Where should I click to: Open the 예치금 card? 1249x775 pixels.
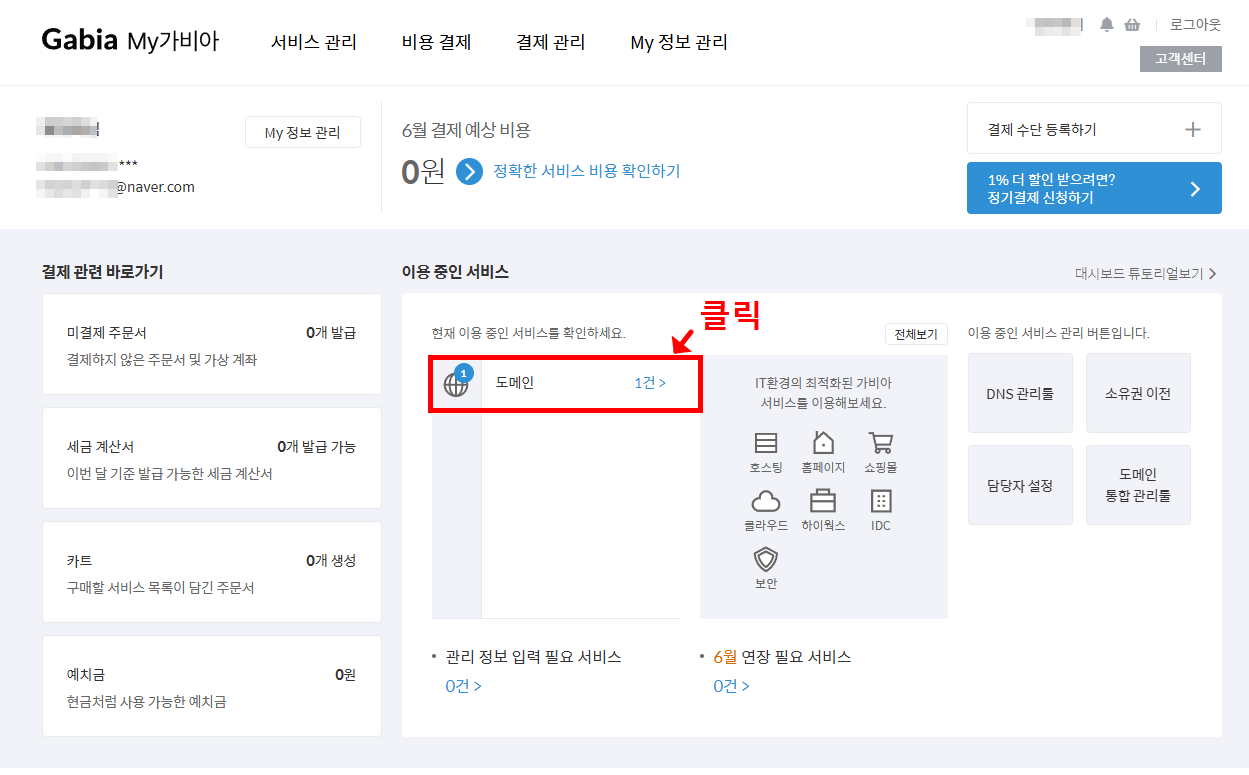pos(212,686)
